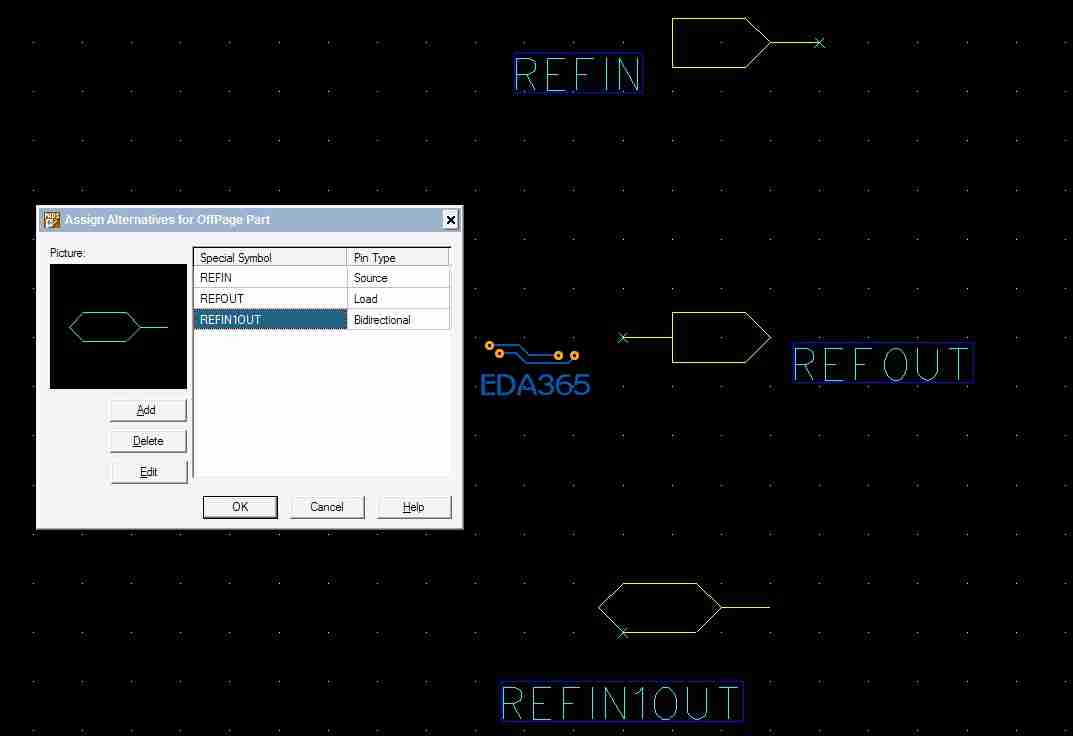Select the REFIN1OUT row in the table
Viewport: 1073px width, 736px height.
pos(322,319)
